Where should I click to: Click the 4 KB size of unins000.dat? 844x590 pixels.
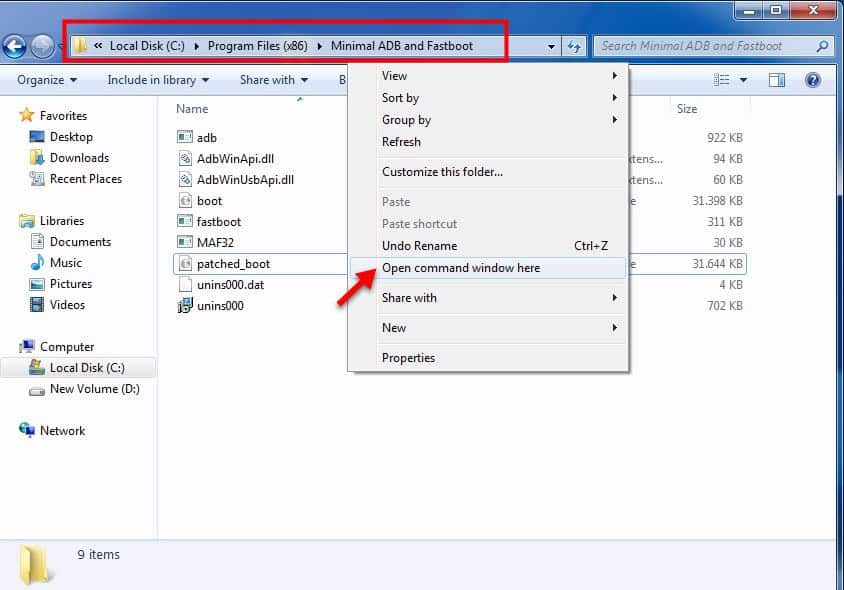(x=731, y=285)
